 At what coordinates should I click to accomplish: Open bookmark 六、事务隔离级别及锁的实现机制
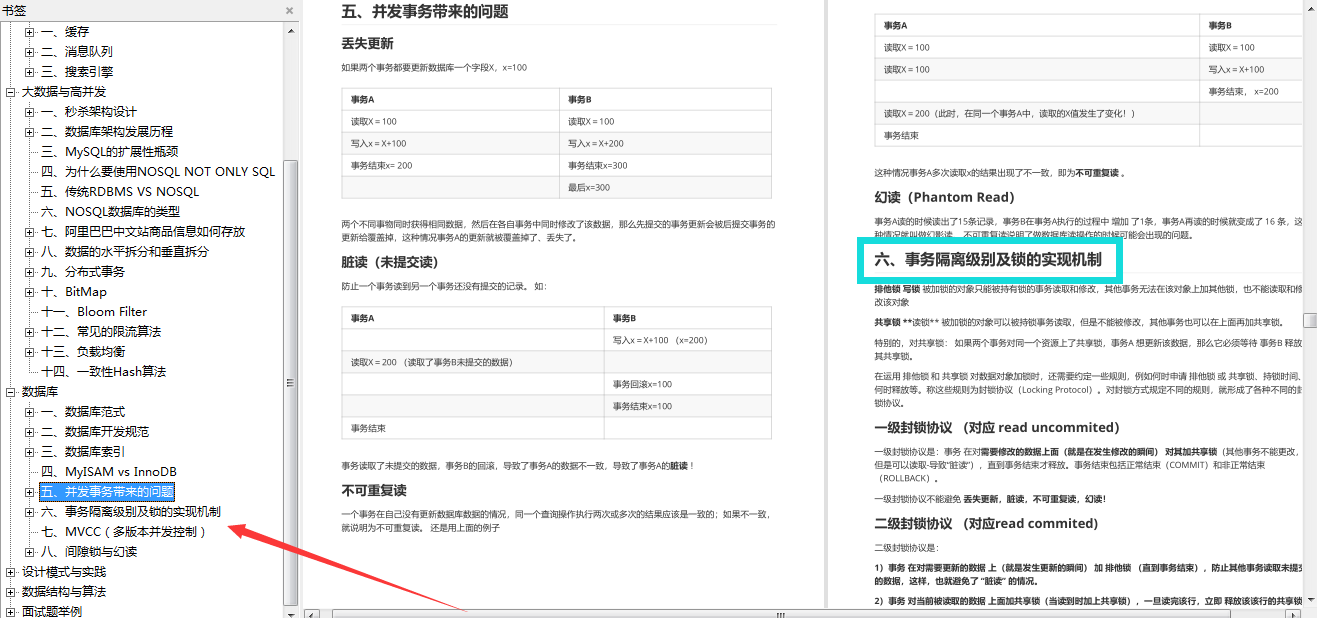click(131, 512)
